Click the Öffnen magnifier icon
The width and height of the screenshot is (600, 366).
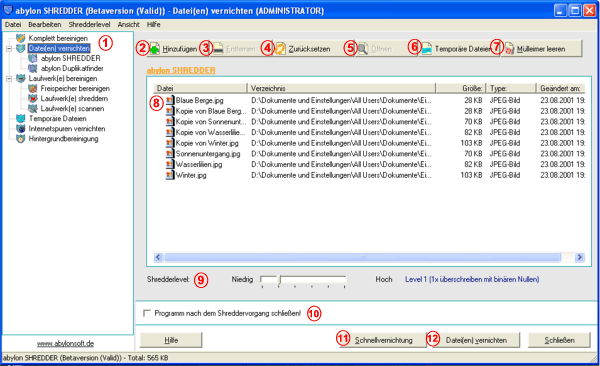click(x=362, y=49)
